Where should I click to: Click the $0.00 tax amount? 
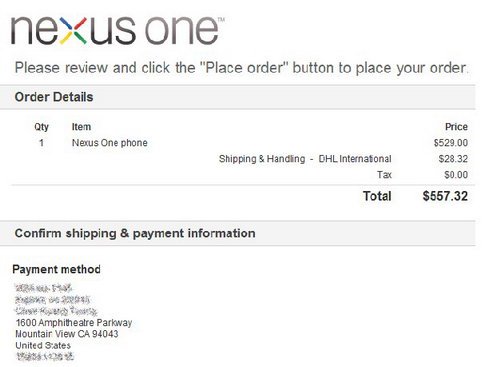[x=456, y=175]
